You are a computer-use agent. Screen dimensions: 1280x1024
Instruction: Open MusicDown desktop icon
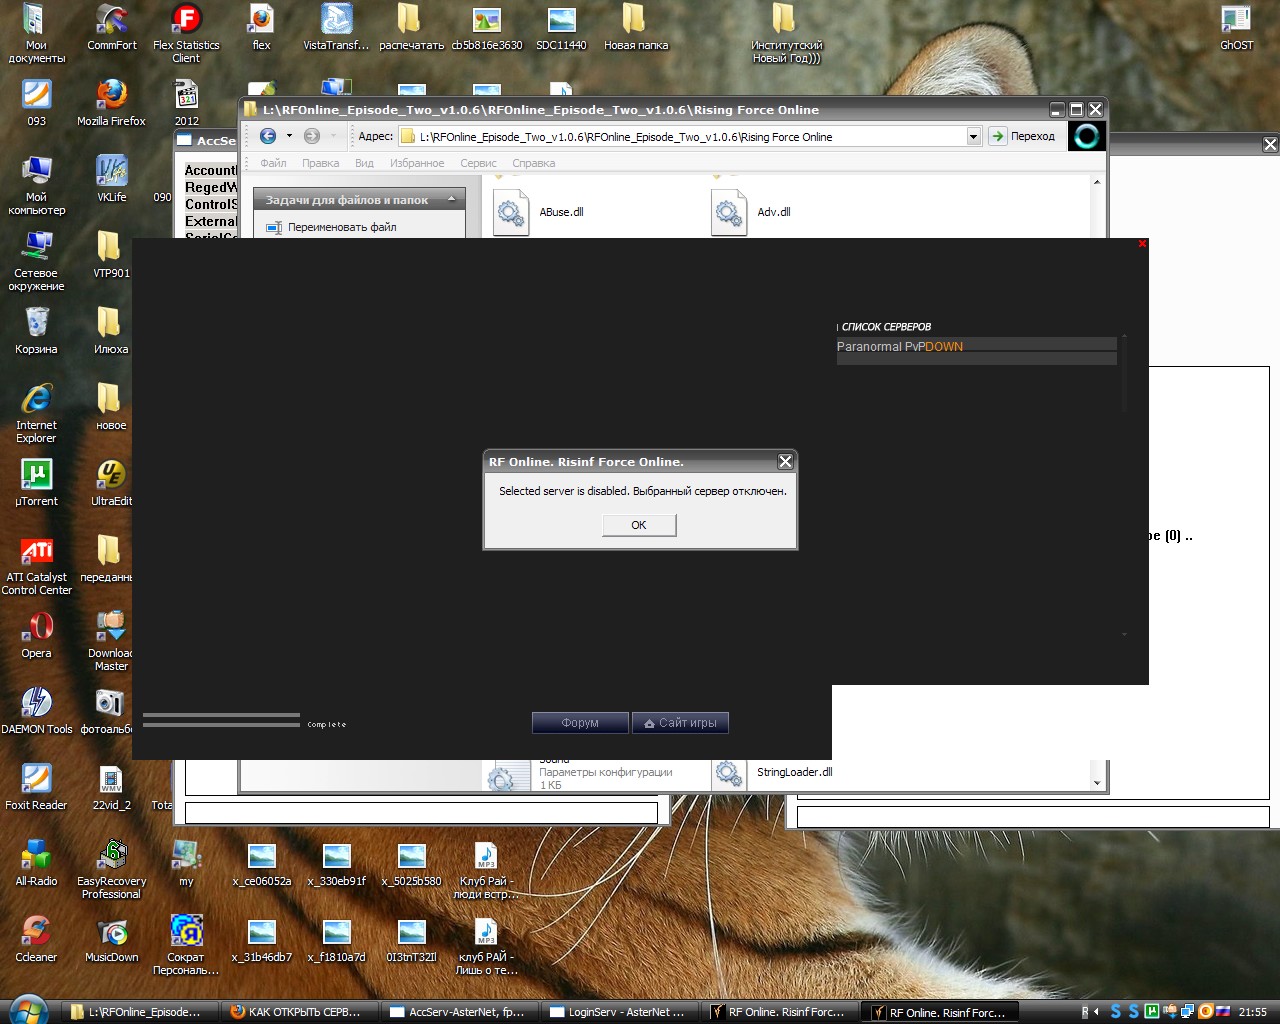point(111,939)
